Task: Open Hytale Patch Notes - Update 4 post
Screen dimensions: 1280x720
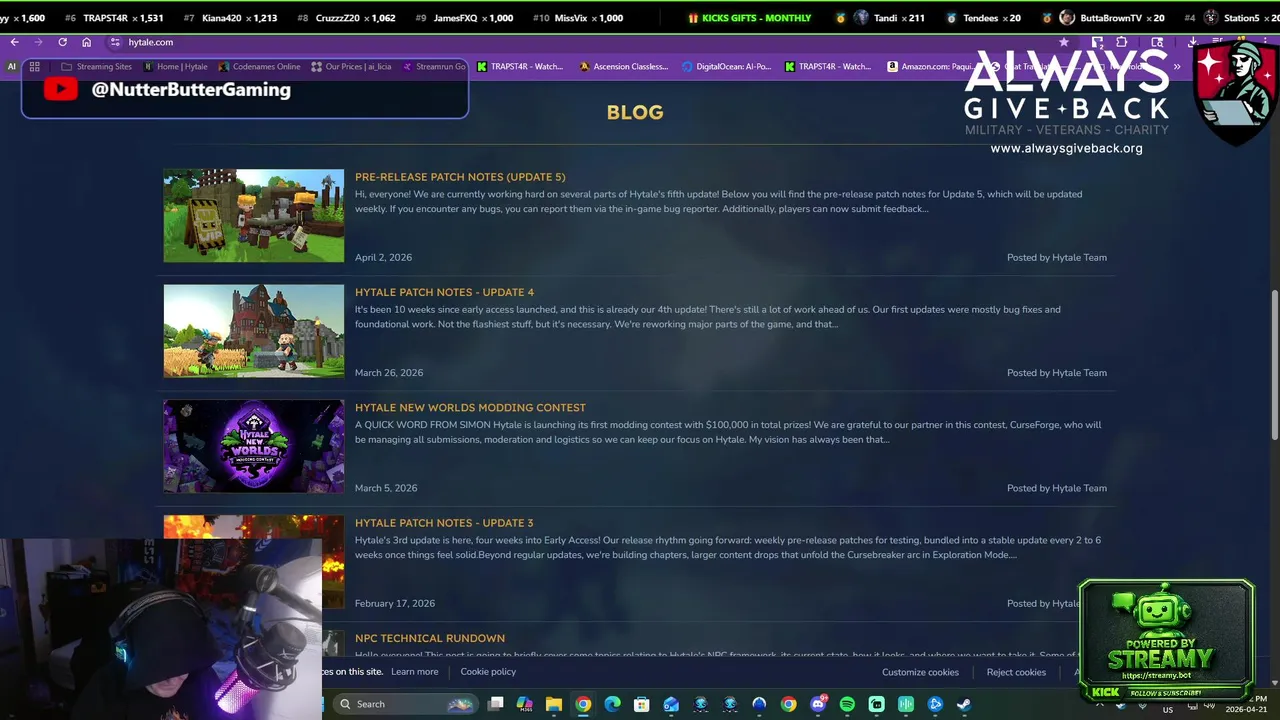Action: click(x=444, y=292)
